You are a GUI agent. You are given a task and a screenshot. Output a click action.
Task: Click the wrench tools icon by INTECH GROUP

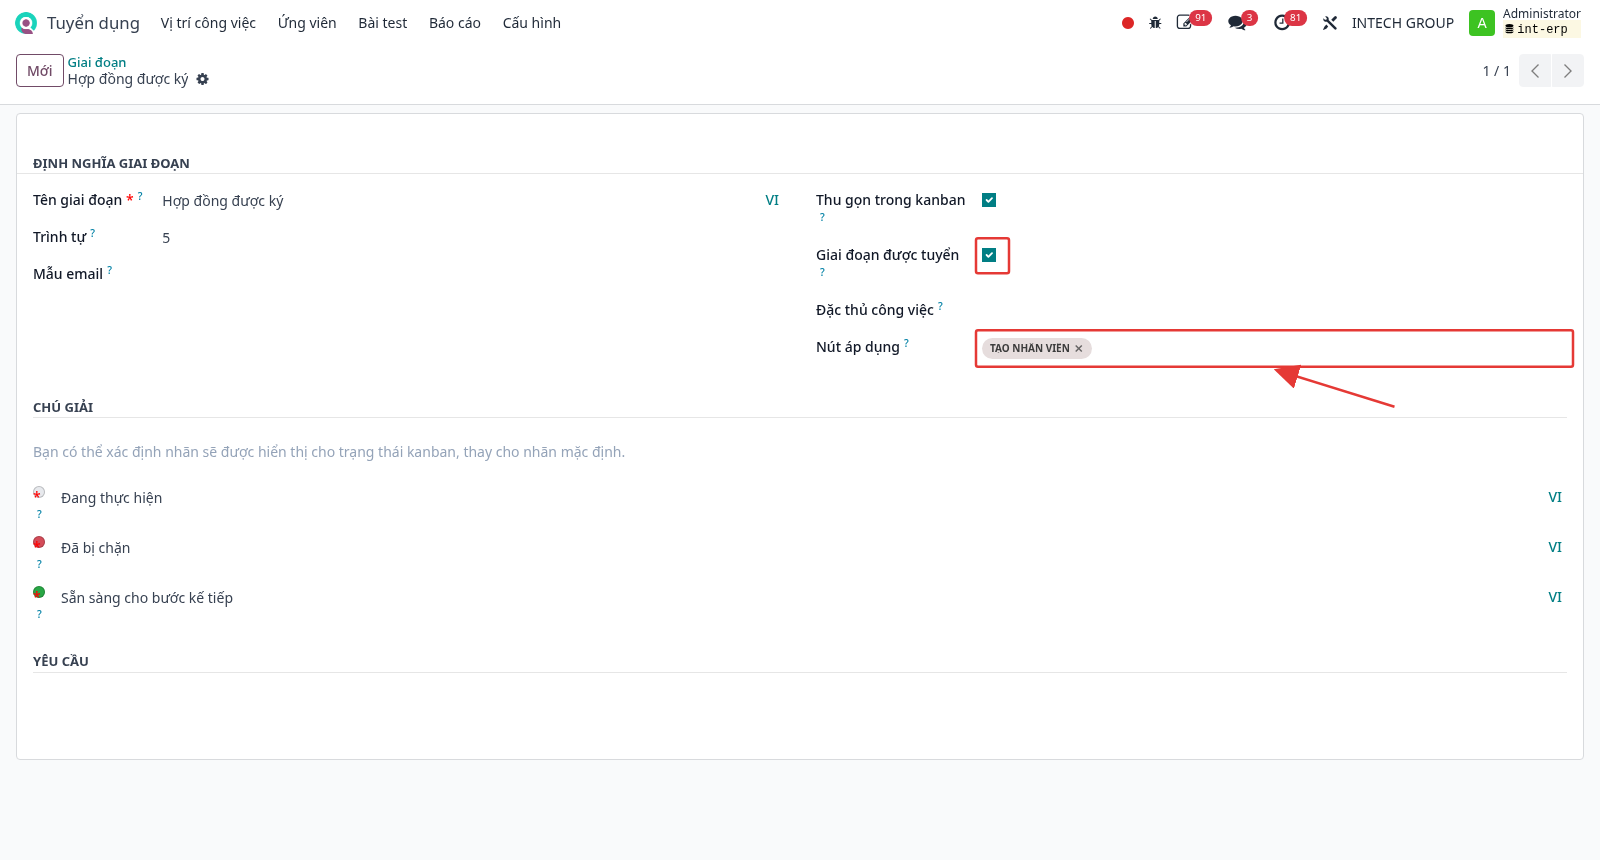[1330, 23]
